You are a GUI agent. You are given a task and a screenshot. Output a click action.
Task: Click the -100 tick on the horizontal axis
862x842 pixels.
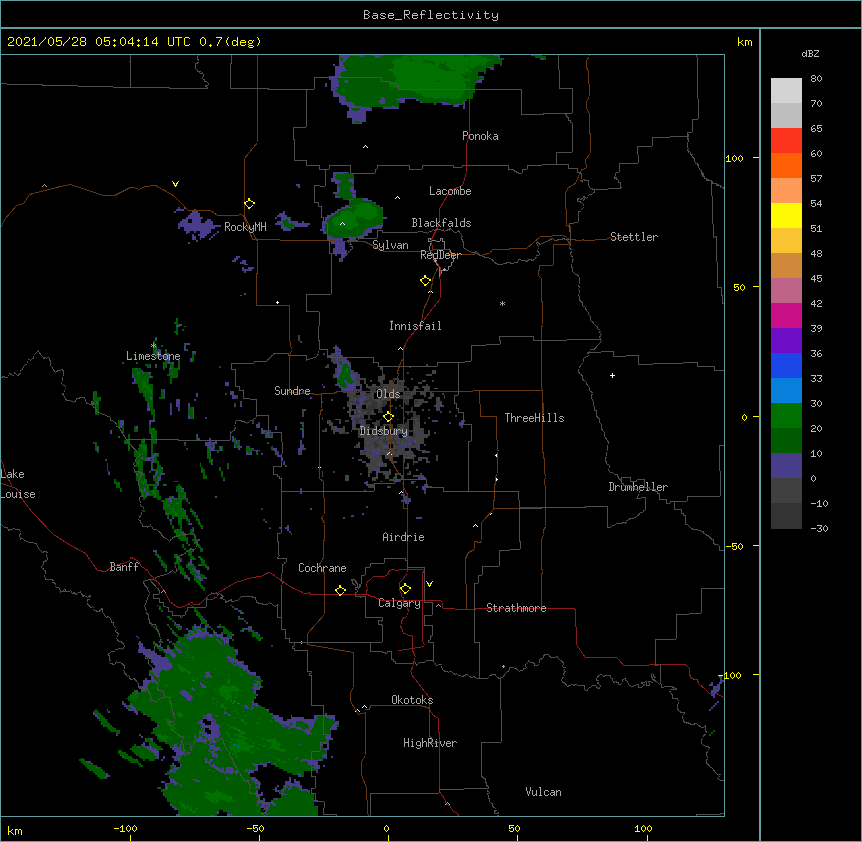125,828
